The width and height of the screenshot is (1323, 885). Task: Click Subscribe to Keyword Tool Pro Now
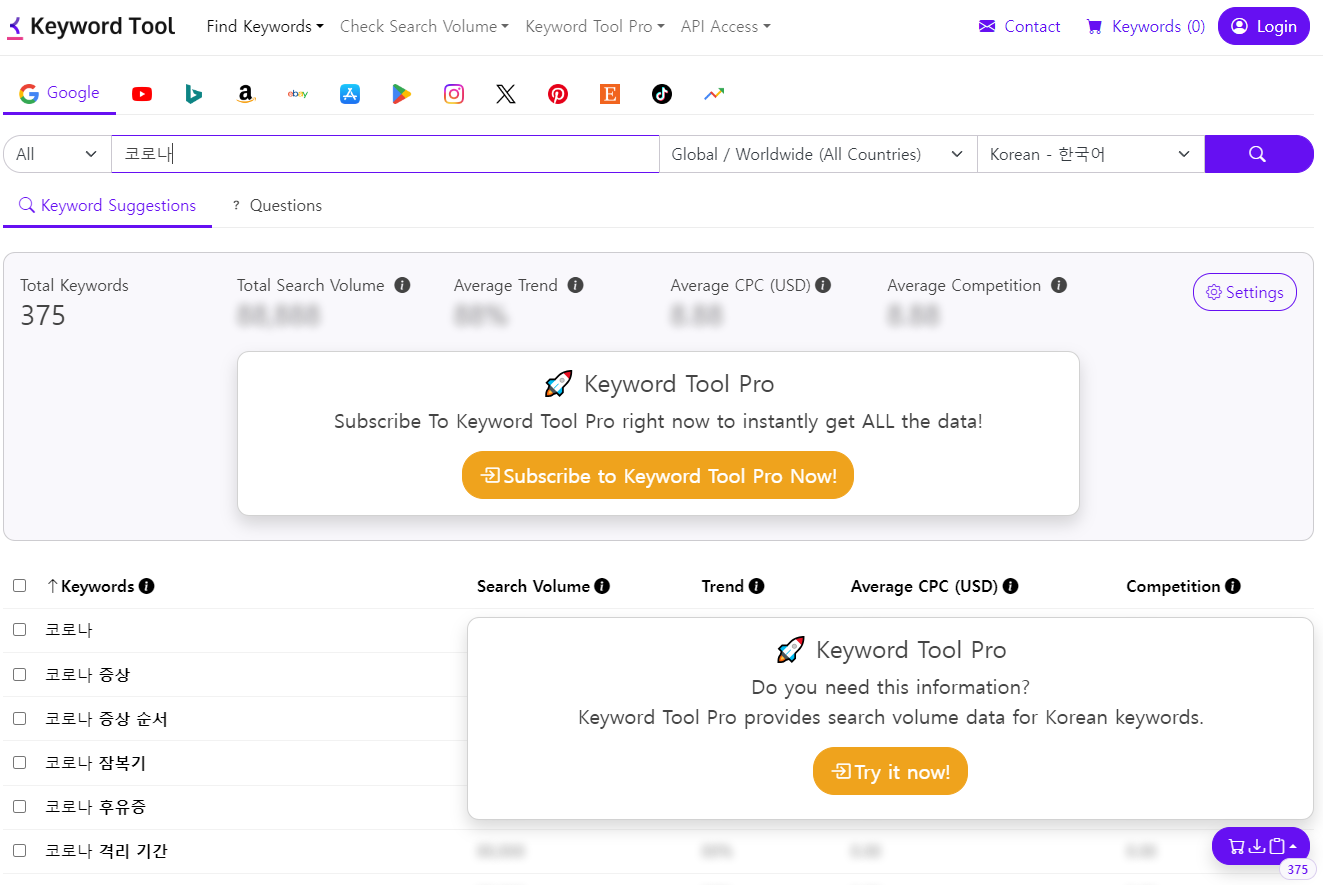point(658,476)
